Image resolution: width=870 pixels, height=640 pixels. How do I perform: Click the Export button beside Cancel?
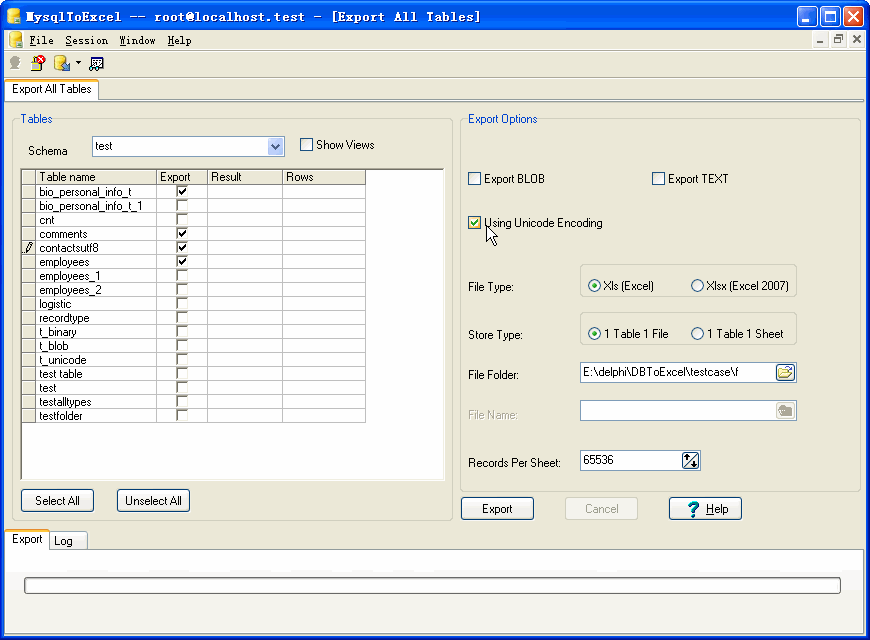point(497,509)
